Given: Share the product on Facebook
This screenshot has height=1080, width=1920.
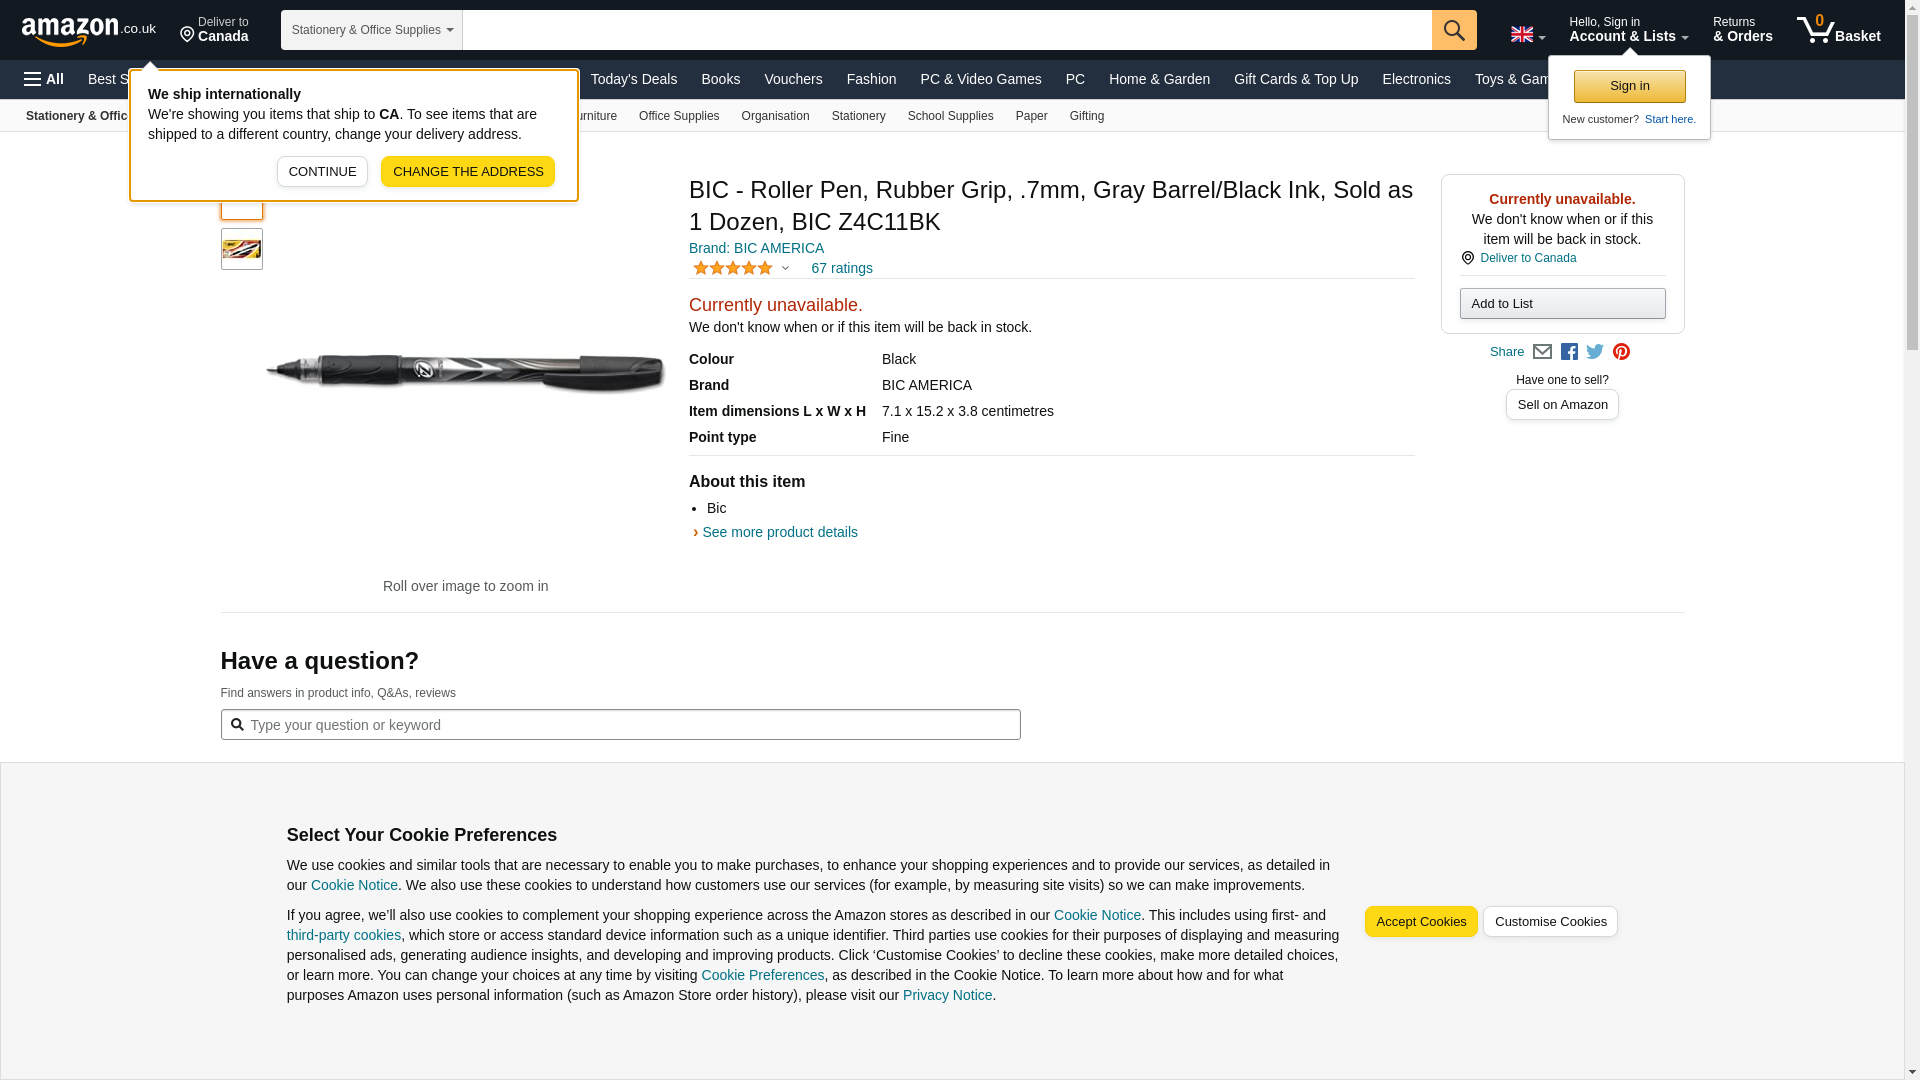Looking at the screenshot, I should [x=1569, y=352].
